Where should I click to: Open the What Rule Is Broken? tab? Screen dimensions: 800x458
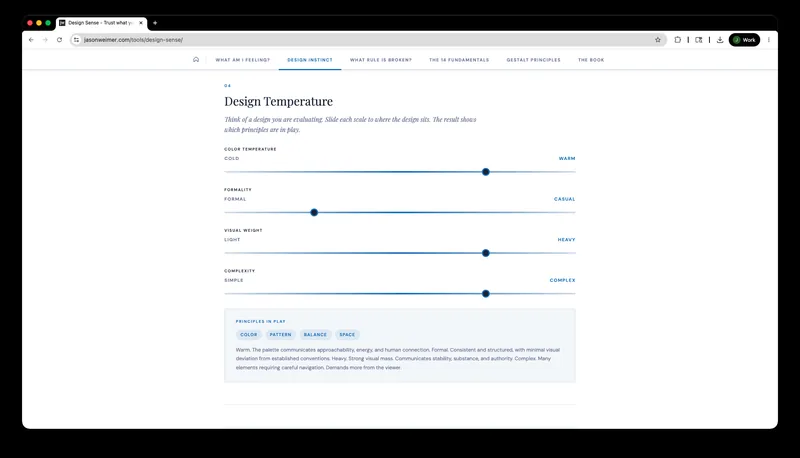click(381, 60)
